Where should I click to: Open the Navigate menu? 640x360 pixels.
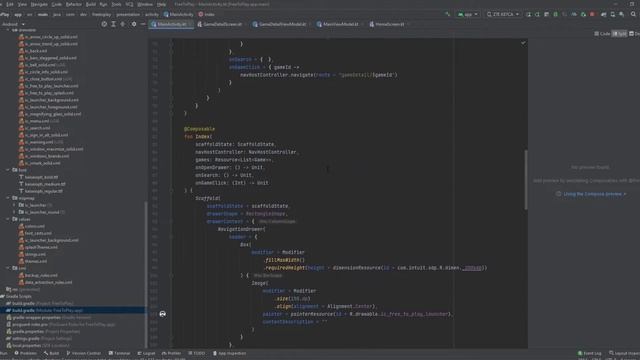(x=39, y=4)
